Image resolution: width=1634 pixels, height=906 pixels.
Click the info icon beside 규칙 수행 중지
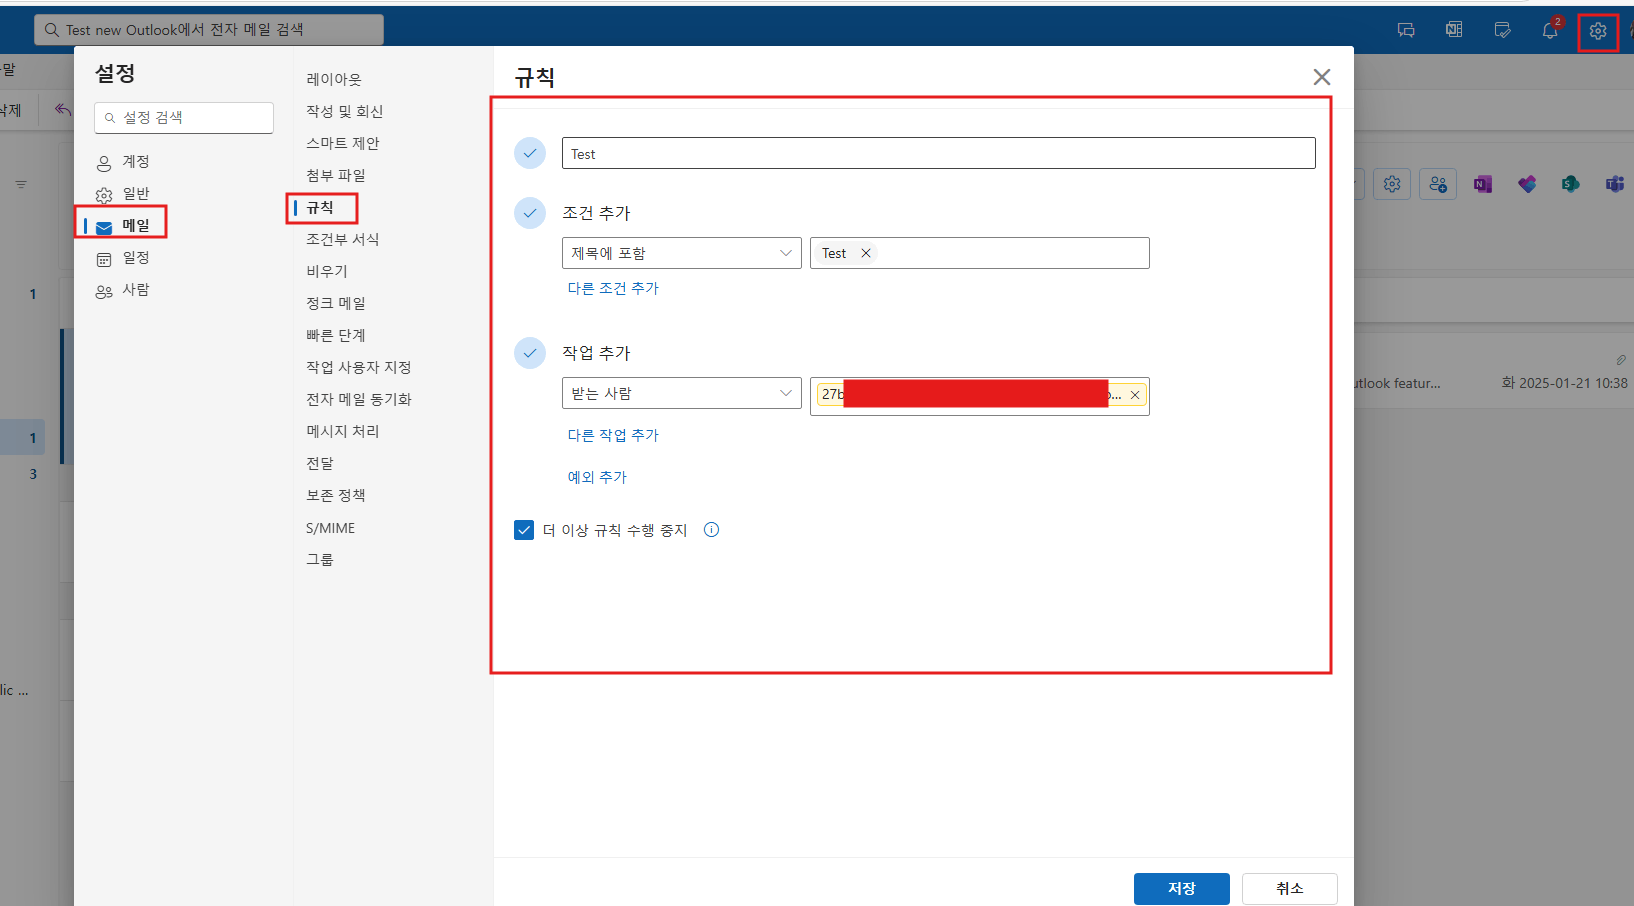click(x=712, y=530)
